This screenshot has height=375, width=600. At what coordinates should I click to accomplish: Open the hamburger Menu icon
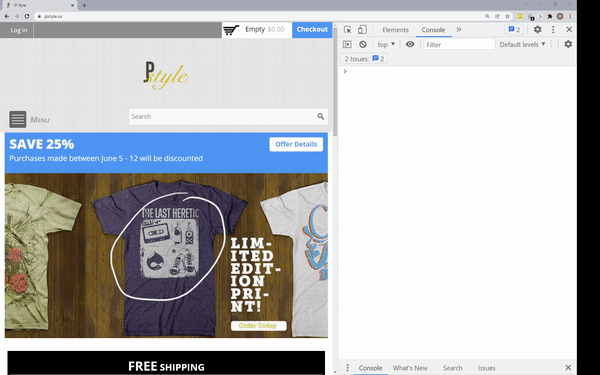[x=18, y=119]
